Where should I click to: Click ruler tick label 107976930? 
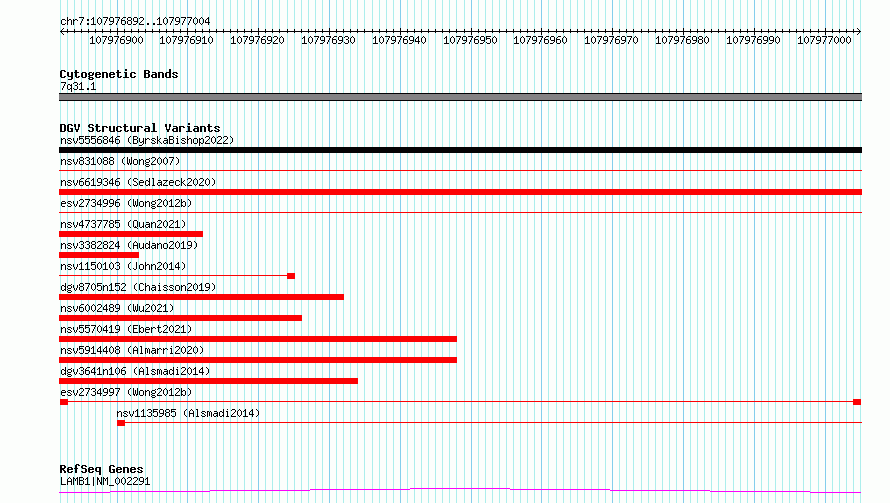click(x=328, y=40)
